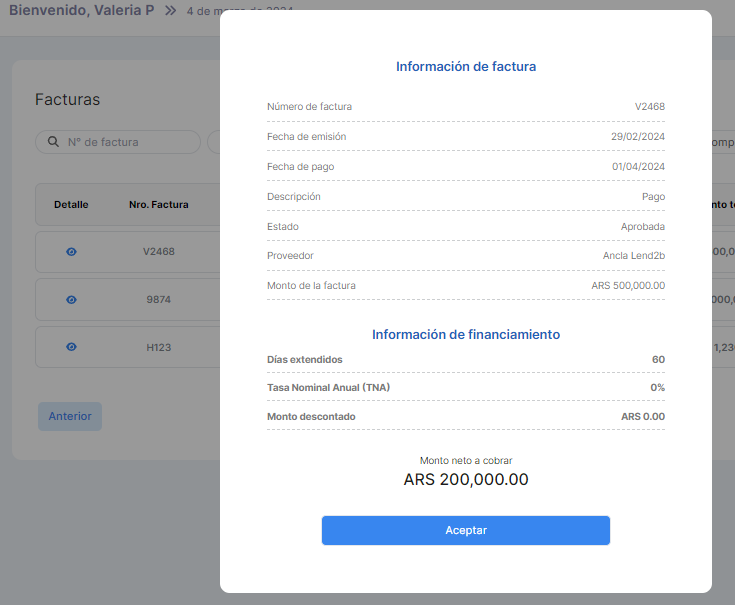The height and width of the screenshot is (605, 735).
Task: Click the Detalle column header
Action: pyautogui.click(x=71, y=204)
